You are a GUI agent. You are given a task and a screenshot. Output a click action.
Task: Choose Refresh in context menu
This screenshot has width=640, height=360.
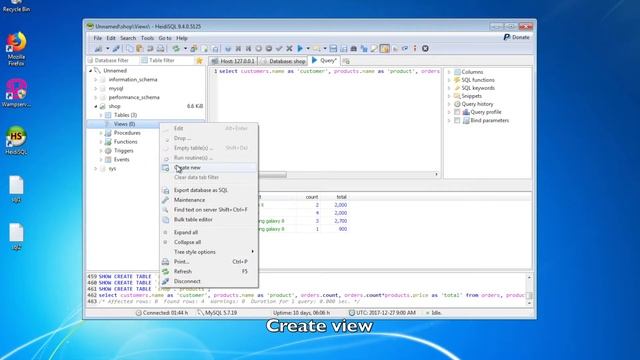pyautogui.click(x=209, y=271)
